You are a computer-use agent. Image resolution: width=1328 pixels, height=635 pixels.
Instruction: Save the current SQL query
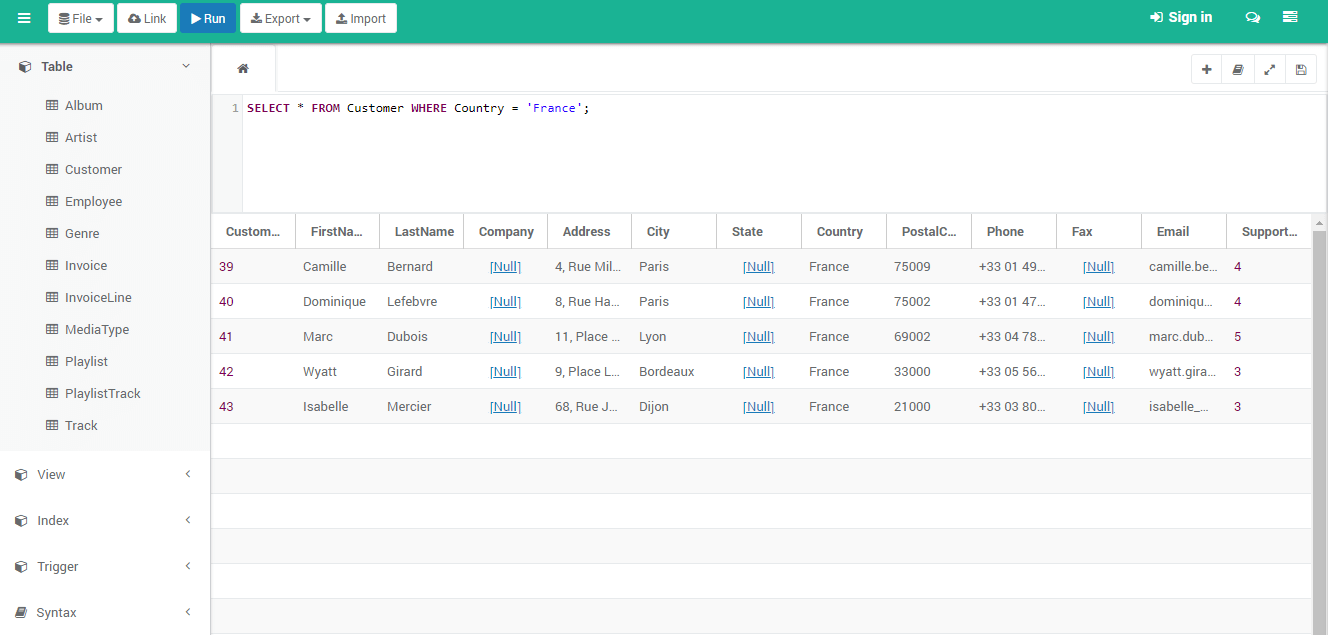(1301, 69)
